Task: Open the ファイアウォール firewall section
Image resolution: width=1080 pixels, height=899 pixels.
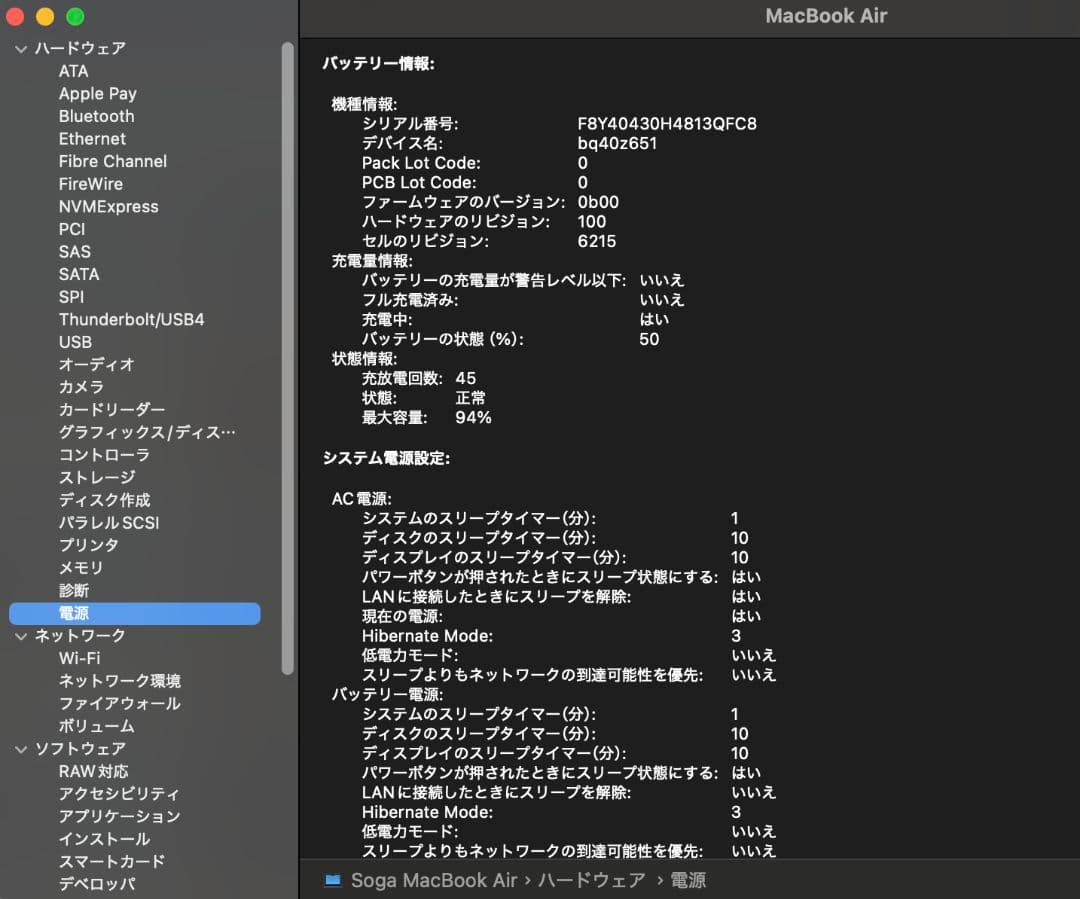Action: click(x=120, y=703)
